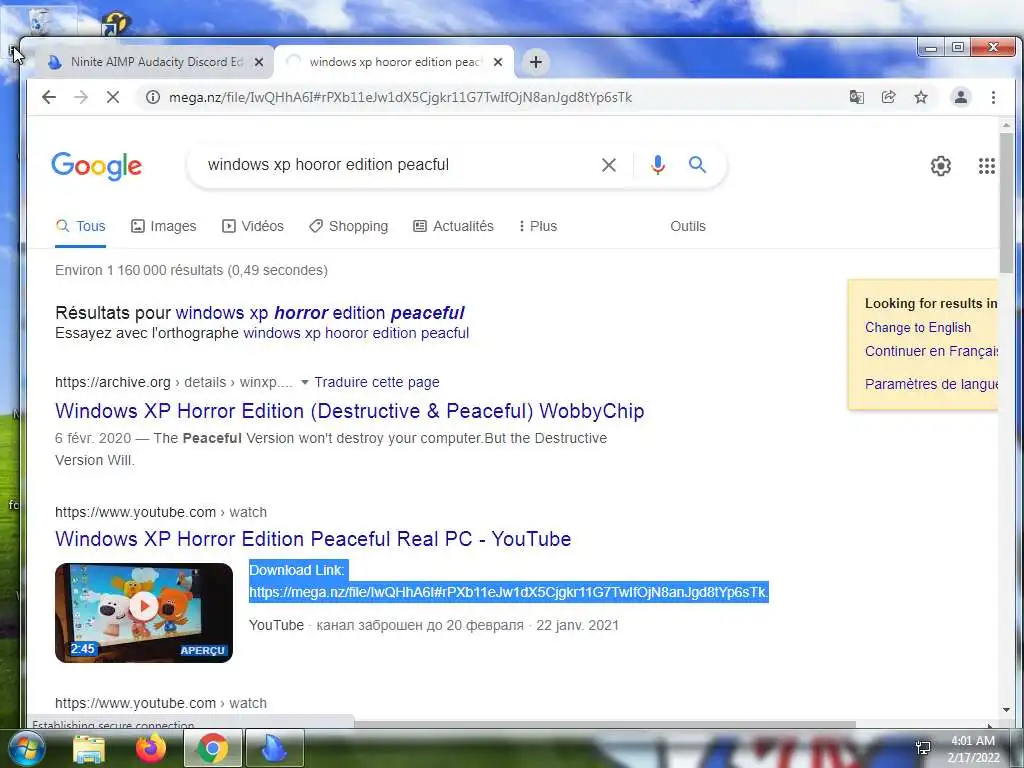Viewport: 1024px width, 768px height.
Task: Switch to Images results
Action: pyautogui.click(x=164, y=226)
